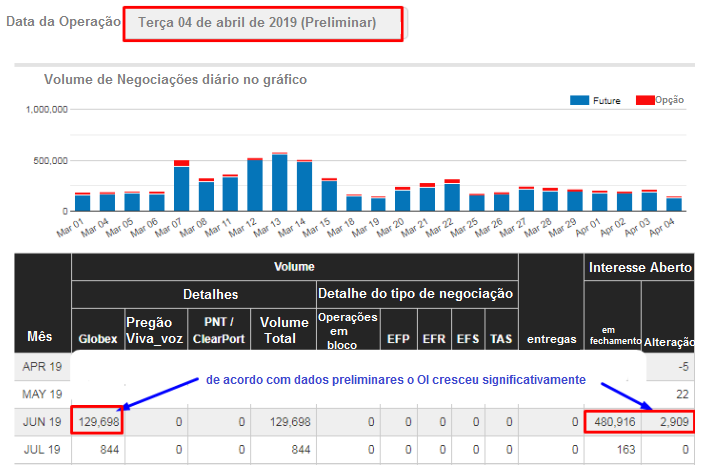Click the TAS column header
The image size is (711, 473).
pos(500,339)
